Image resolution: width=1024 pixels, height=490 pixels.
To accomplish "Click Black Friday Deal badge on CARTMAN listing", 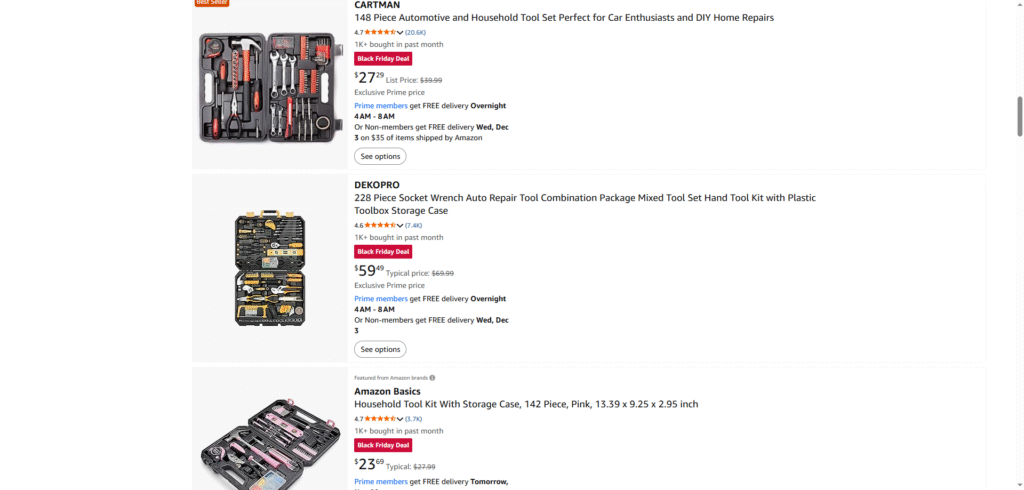I will [383, 59].
